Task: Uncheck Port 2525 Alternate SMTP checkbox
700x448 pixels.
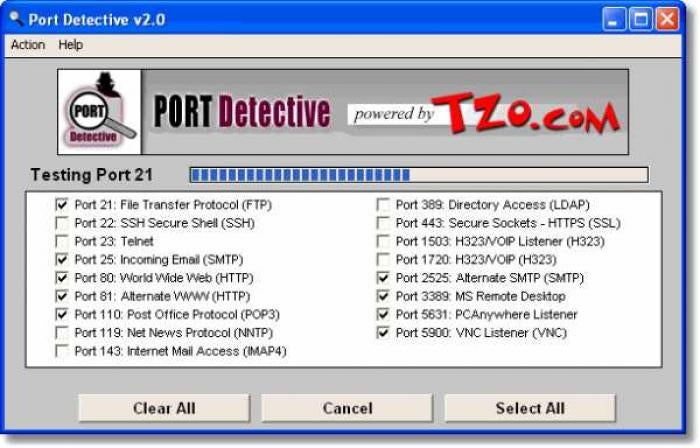Action: coord(383,278)
